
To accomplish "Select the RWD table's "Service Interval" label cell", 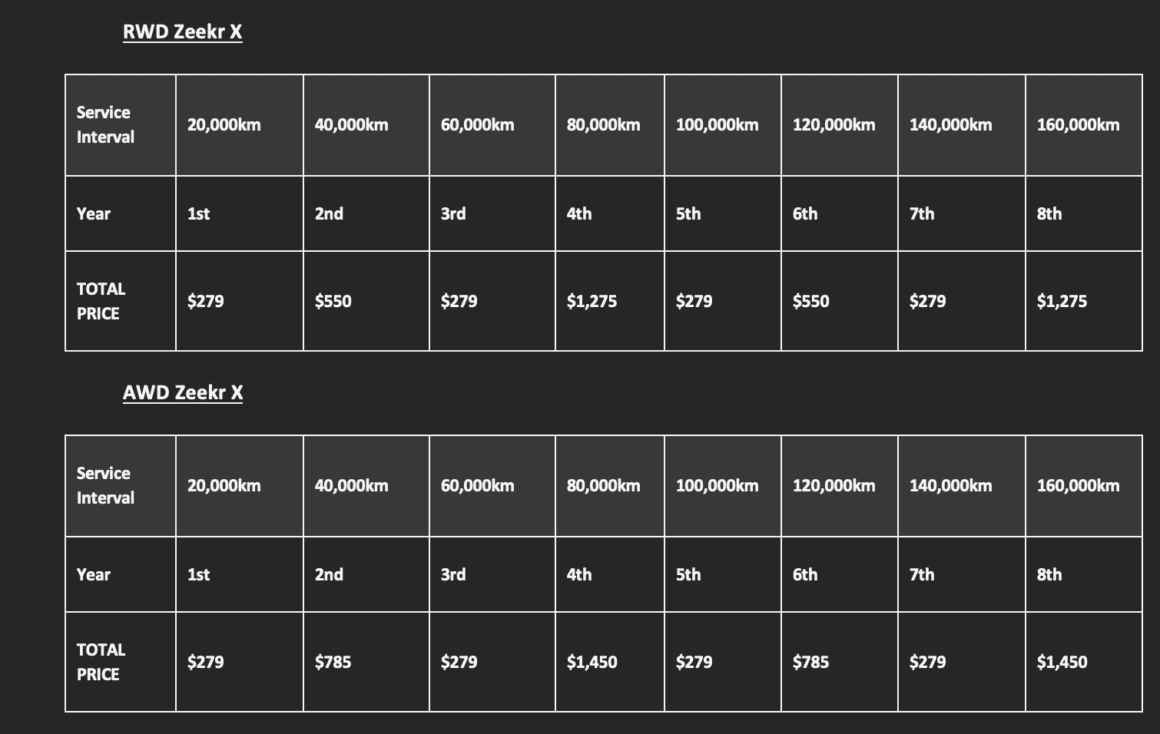I will [105, 125].
